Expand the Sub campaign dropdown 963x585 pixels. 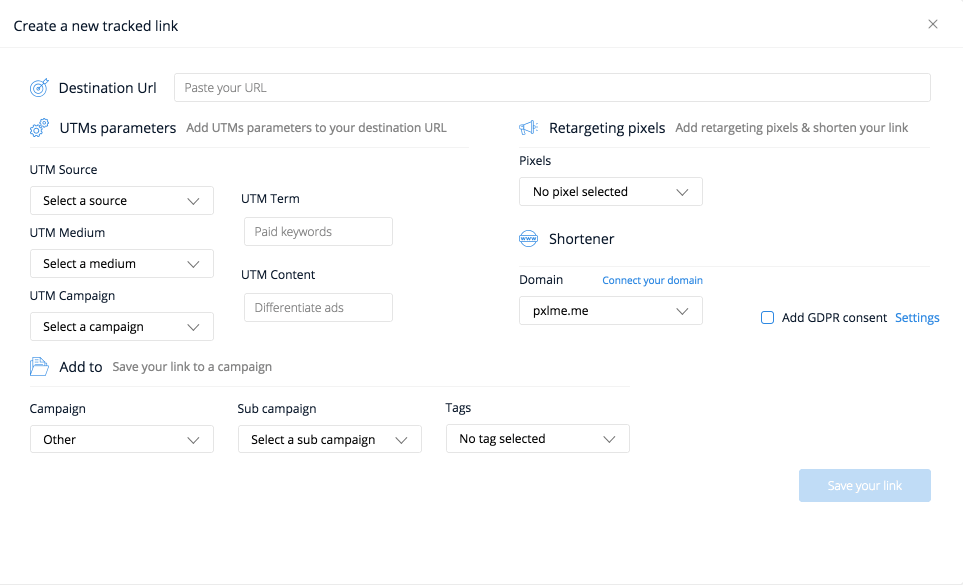(x=329, y=439)
